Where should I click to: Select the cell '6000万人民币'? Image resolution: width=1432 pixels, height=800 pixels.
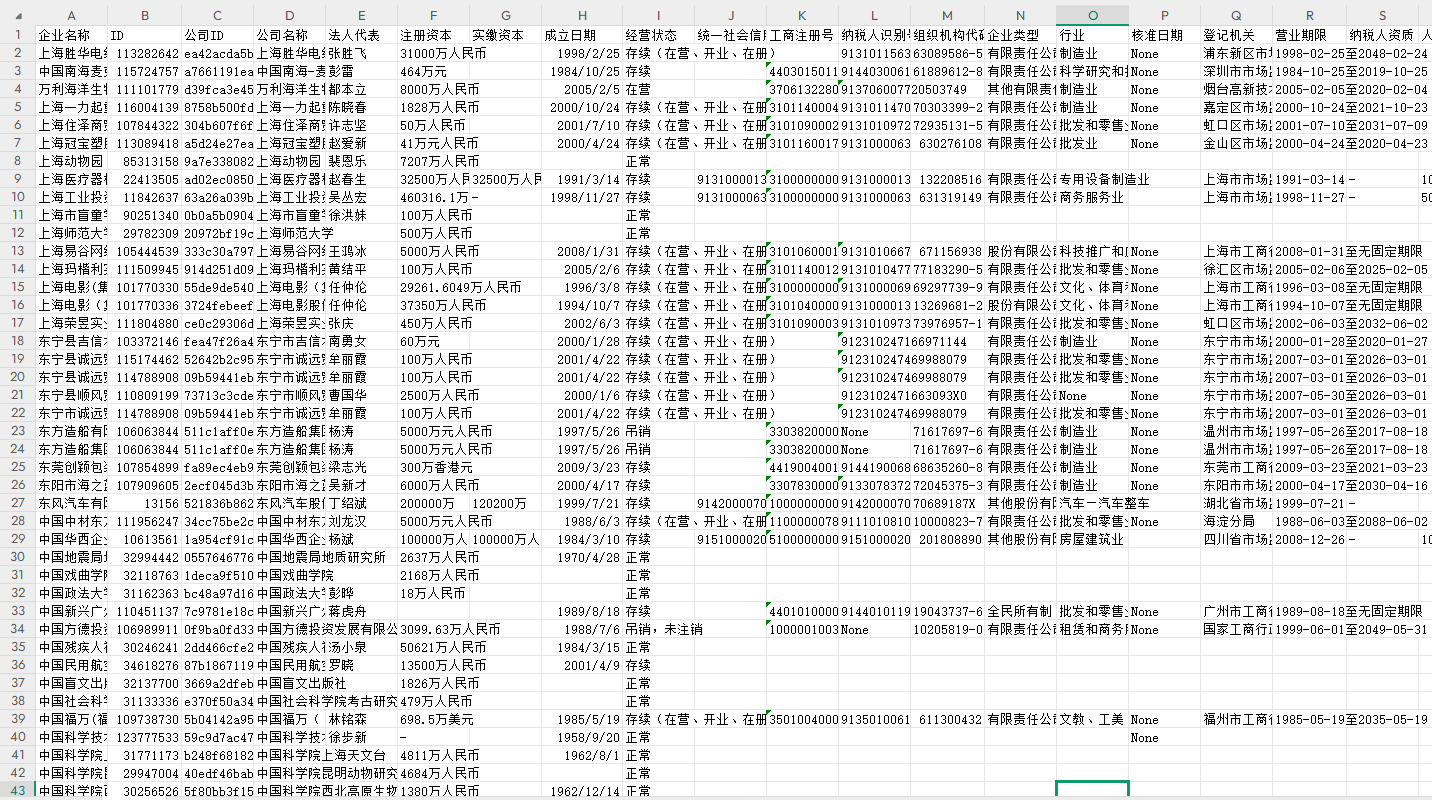point(433,485)
